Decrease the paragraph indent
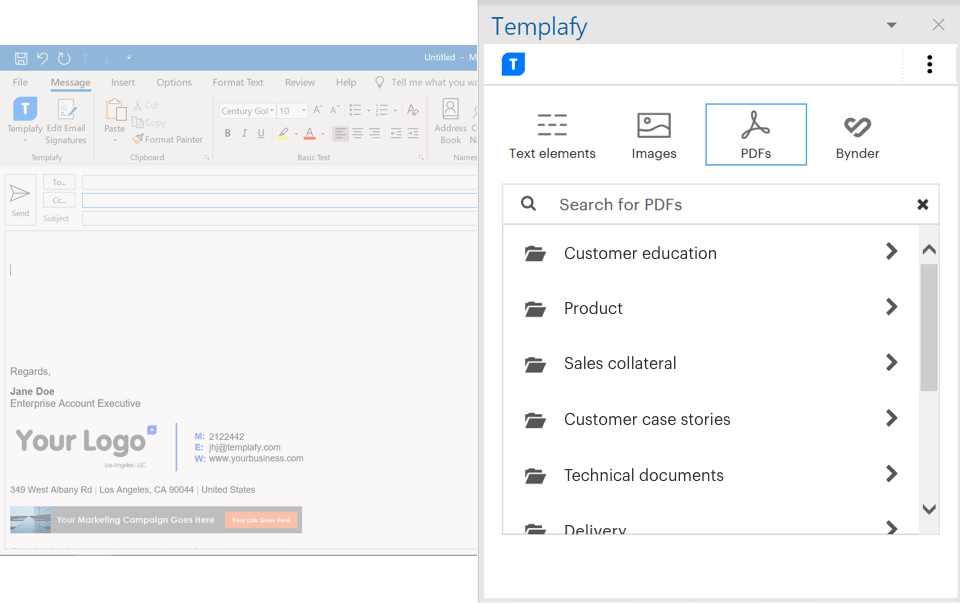Viewport: 960px width, 603px height. pos(396,133)
